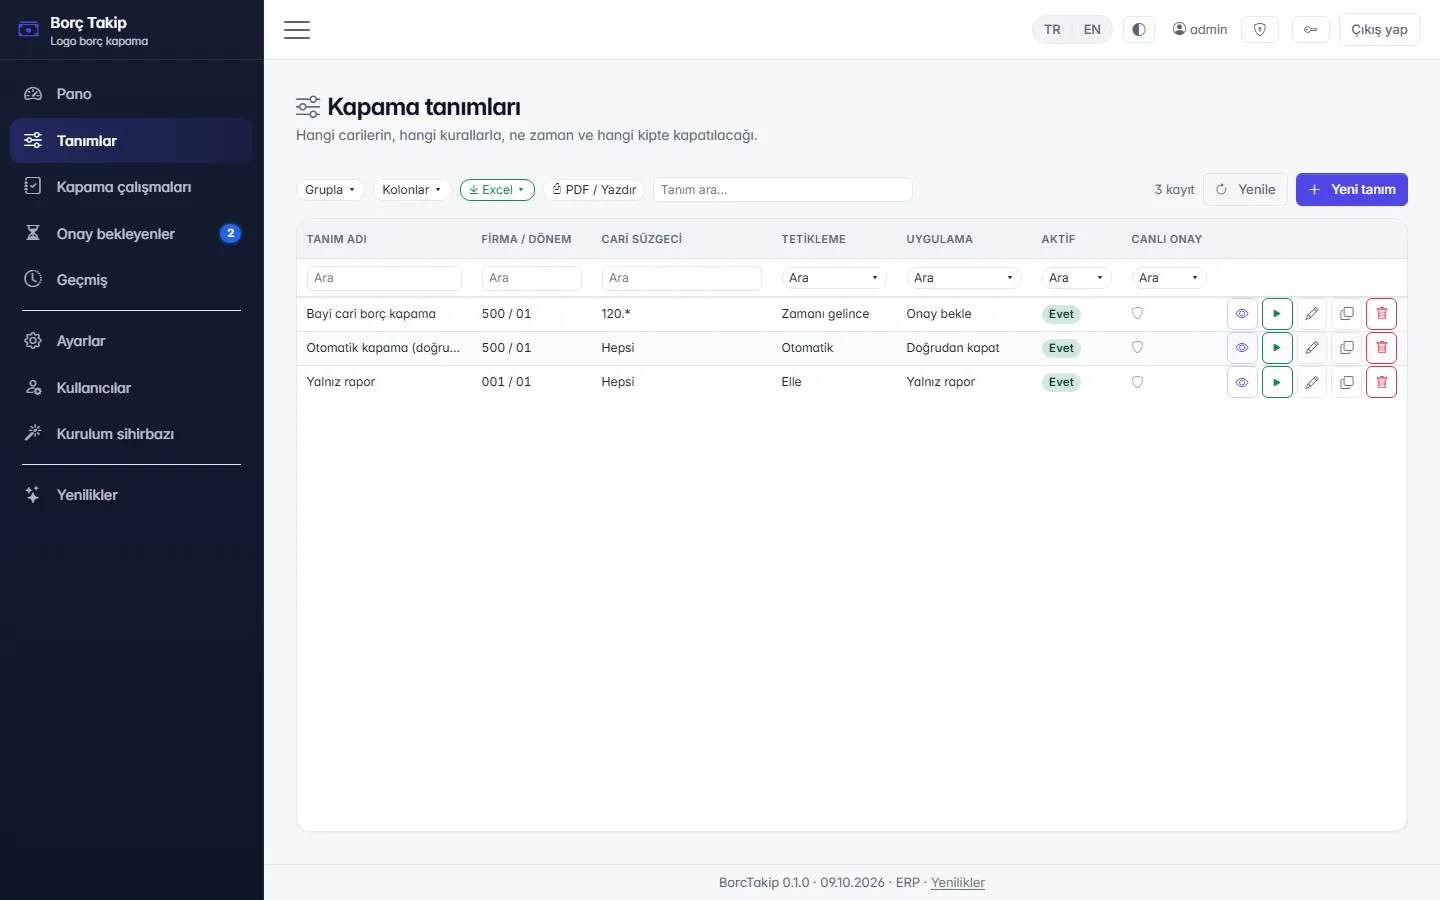Click the PDF / Yazdır button
This screenshot has width=1440, height=900.
tap(594, 190)
